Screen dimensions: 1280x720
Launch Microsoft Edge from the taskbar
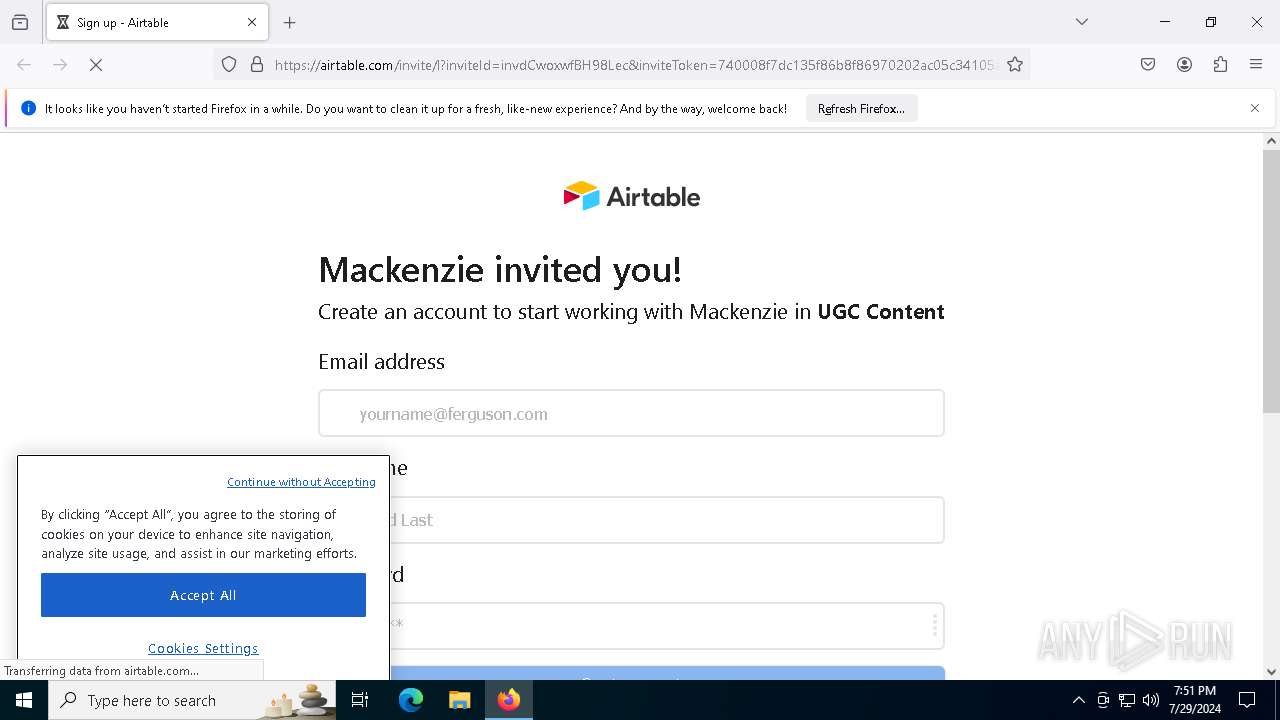(411, 700)
